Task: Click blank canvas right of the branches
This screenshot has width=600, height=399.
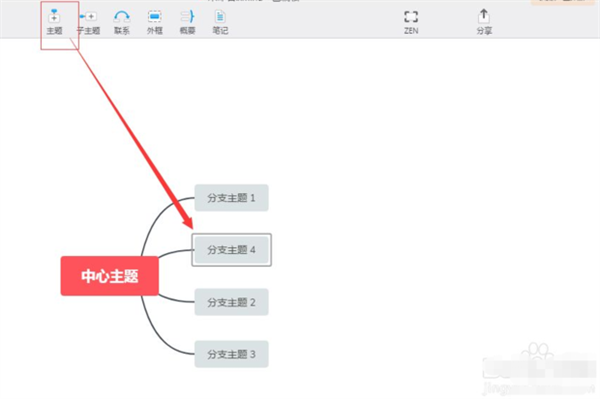Action: pyautogui.click(x=421, y=230)
